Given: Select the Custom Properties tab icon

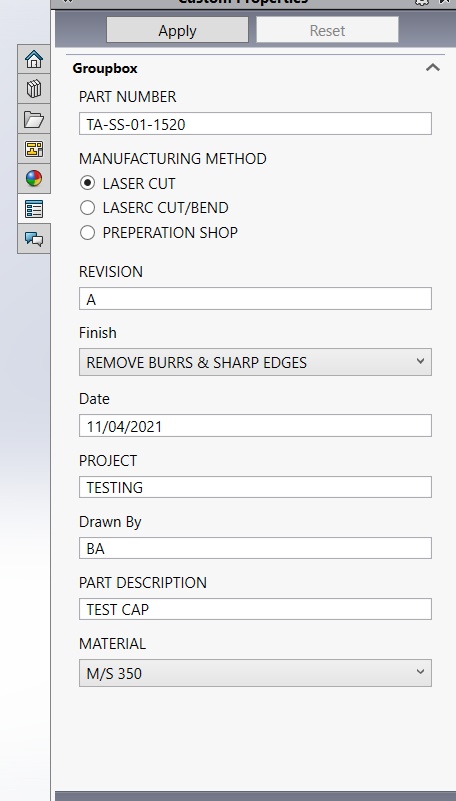Looking at the screenshot, I should coord(34,208).
